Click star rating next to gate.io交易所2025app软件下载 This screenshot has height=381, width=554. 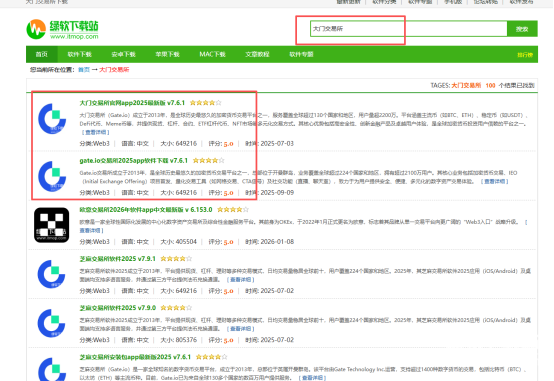tap(208, 160)
